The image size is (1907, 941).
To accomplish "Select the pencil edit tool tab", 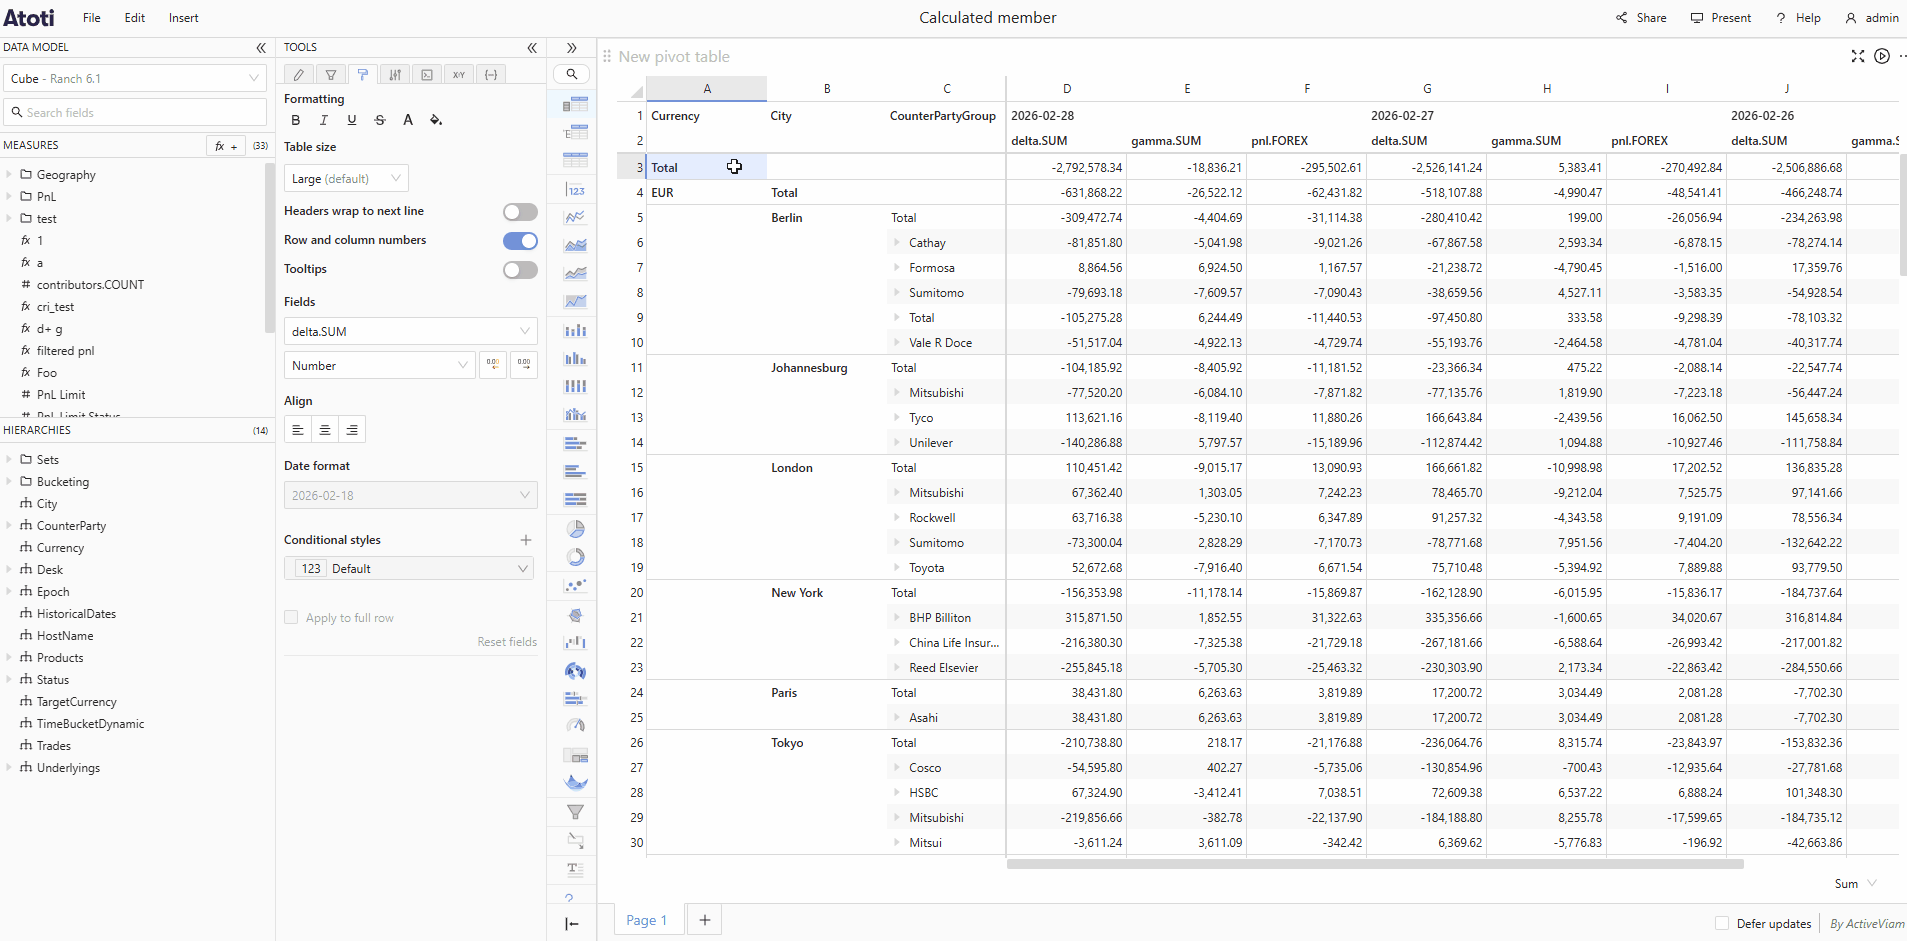I will point(297,74).
